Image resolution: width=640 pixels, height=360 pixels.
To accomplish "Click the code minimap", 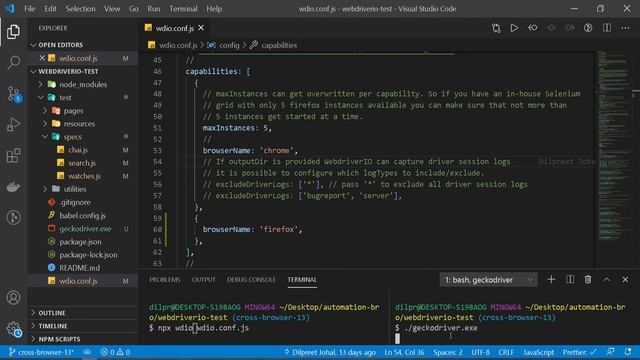I will click(x=614, y=147).
